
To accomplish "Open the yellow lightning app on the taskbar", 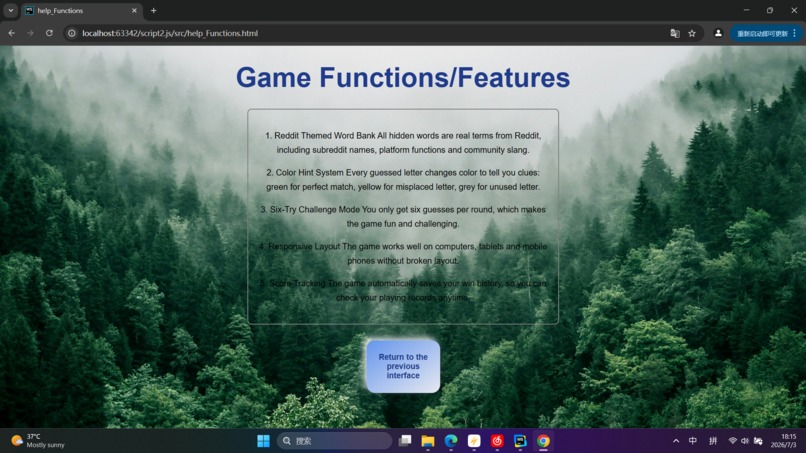I will point(474,441).
